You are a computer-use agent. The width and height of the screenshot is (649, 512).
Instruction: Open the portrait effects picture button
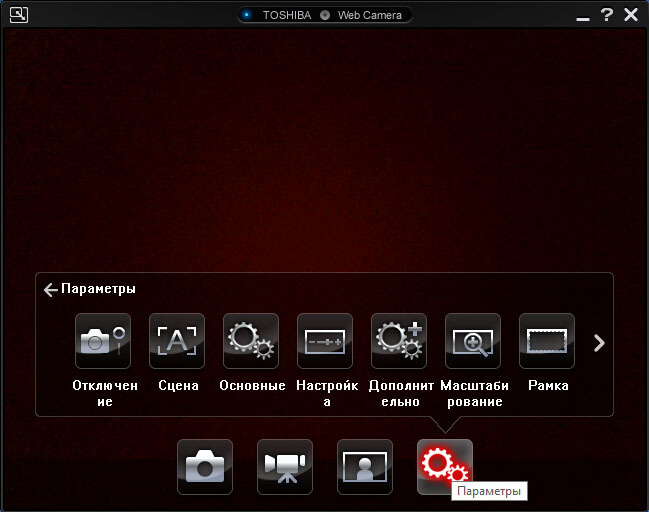pos(365,467)
